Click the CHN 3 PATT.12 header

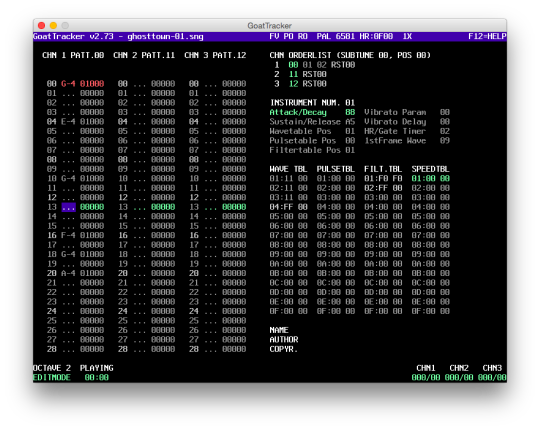(215, 55)
